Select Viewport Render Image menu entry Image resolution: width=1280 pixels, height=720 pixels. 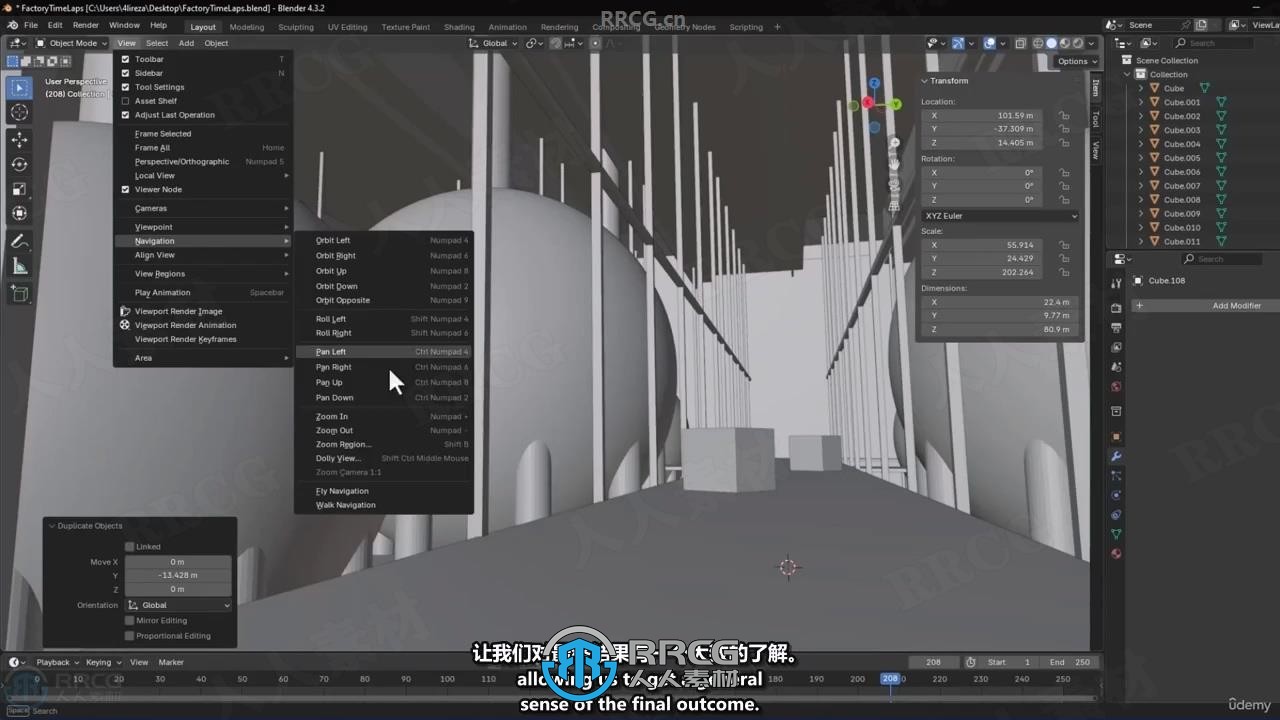click(202, 311)
